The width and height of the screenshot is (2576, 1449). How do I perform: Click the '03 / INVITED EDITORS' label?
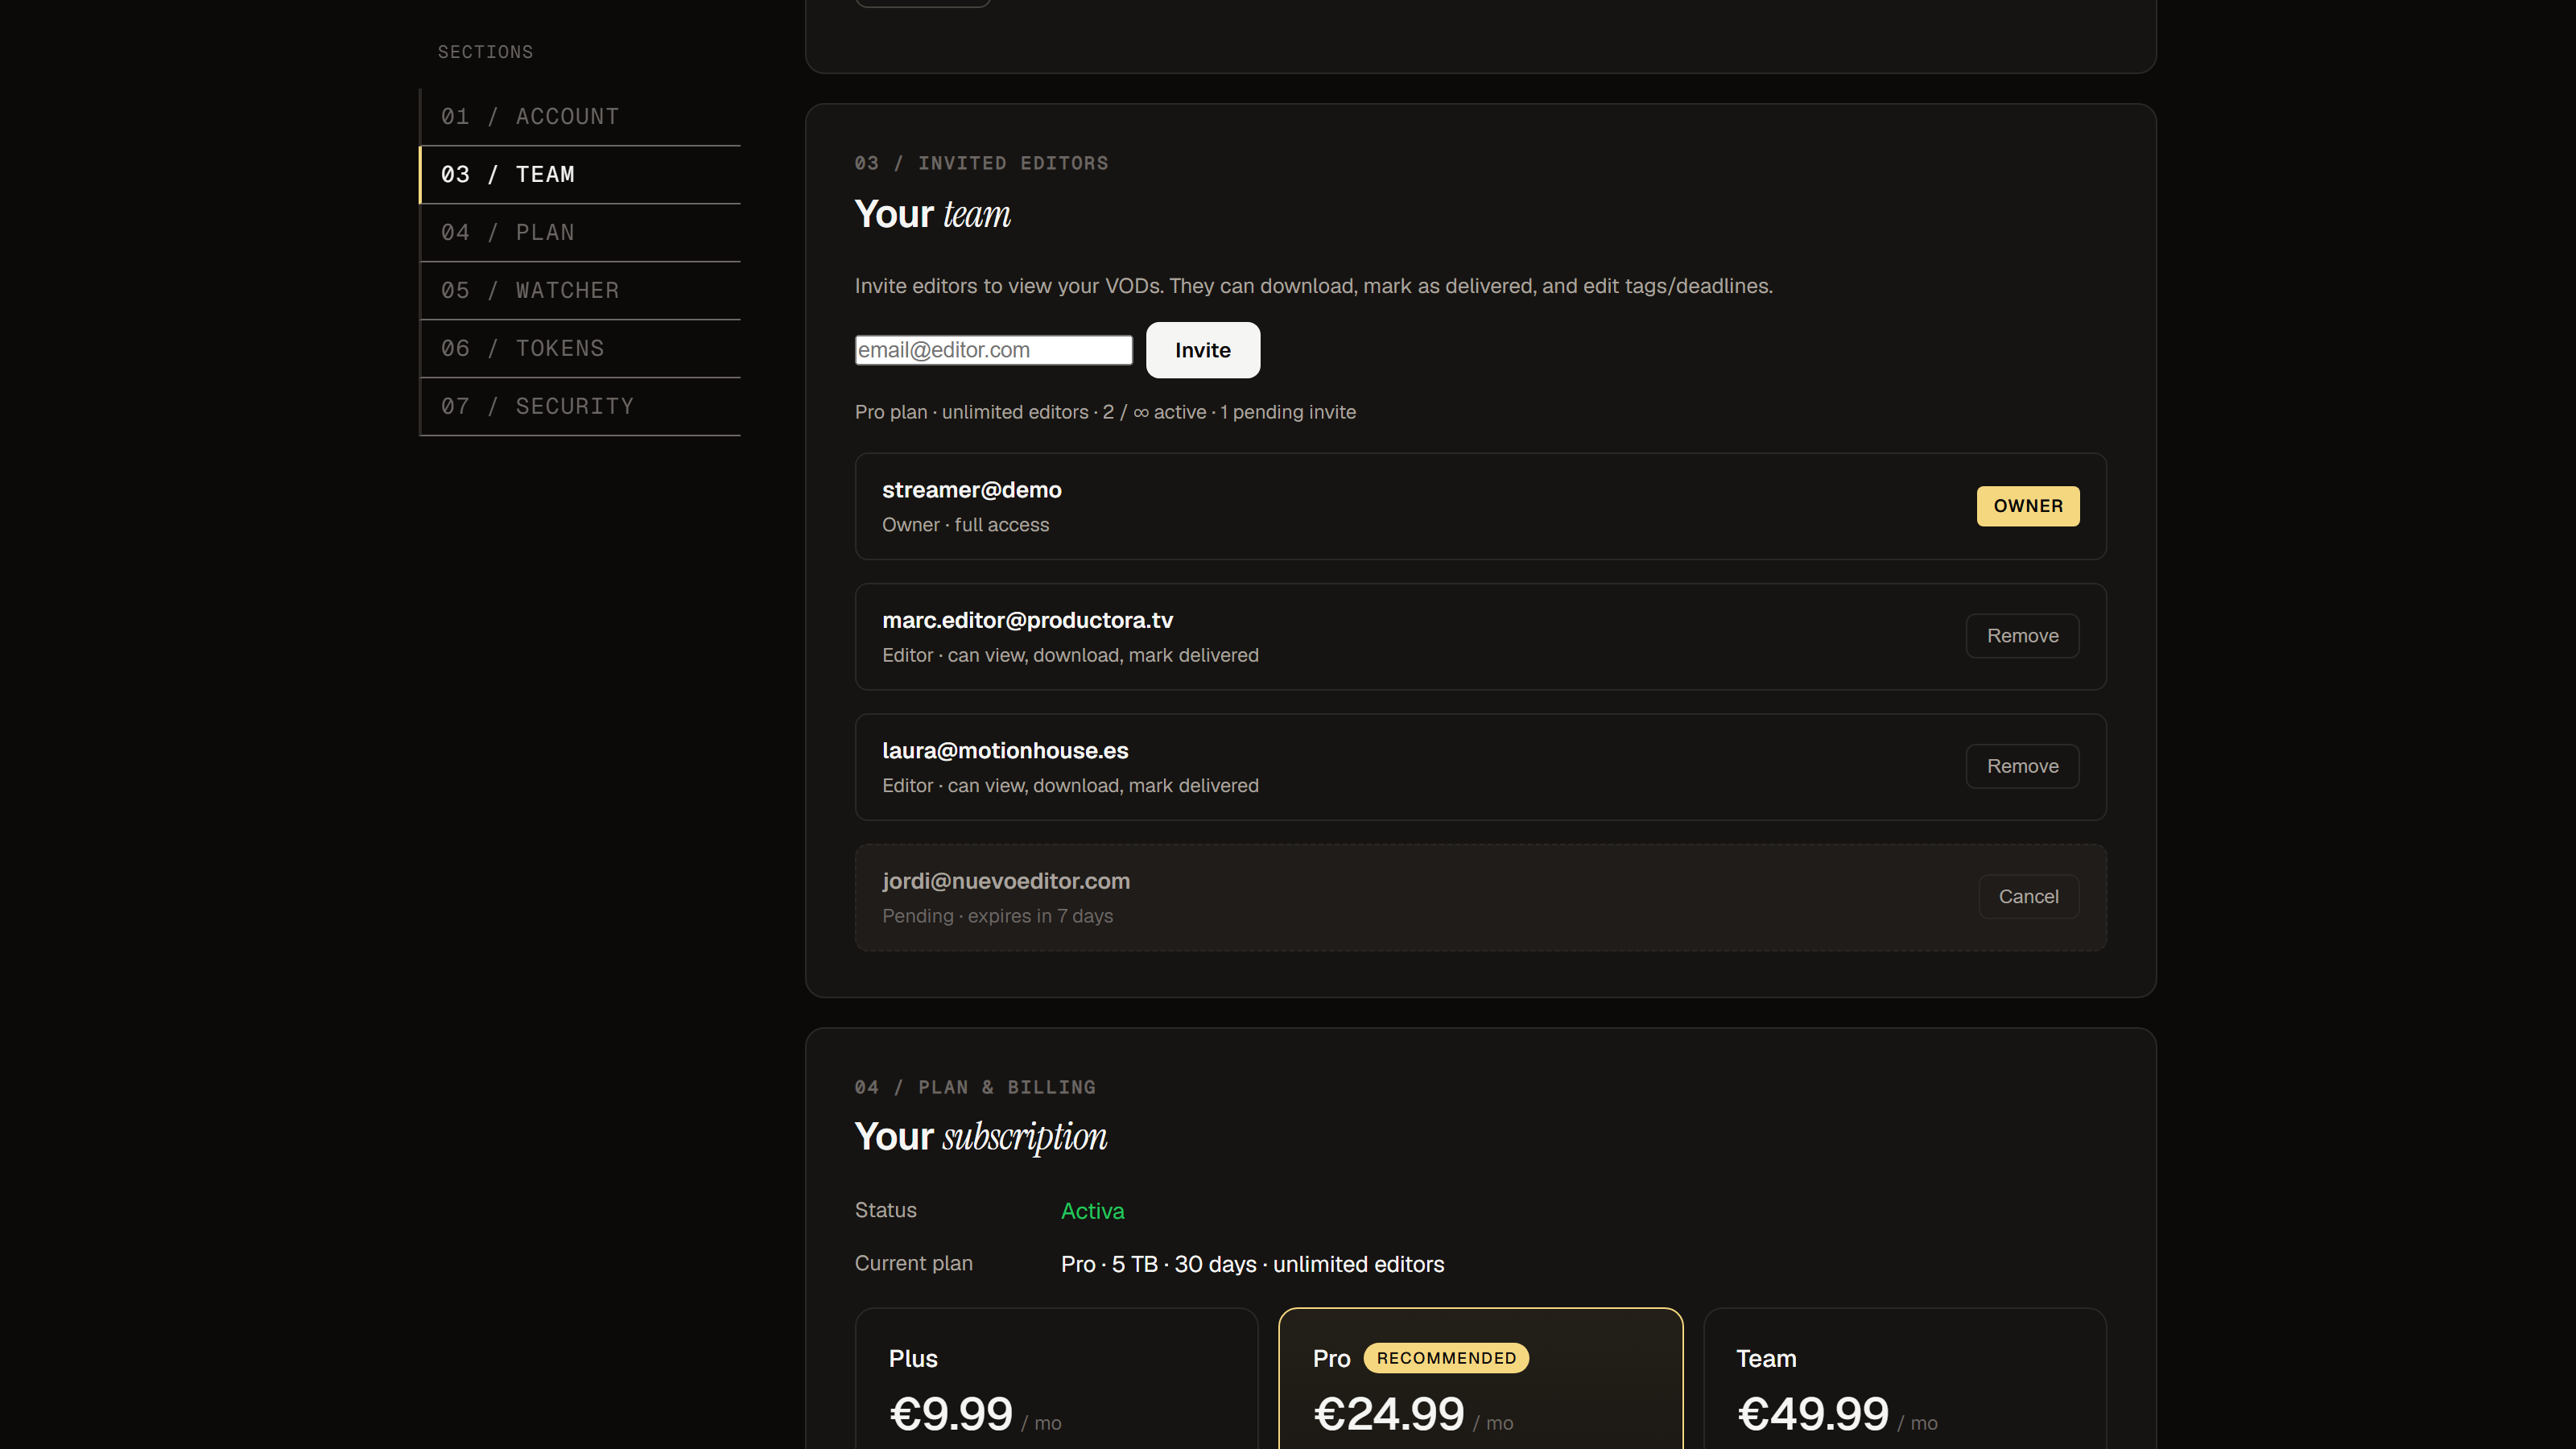coord(981,163)
